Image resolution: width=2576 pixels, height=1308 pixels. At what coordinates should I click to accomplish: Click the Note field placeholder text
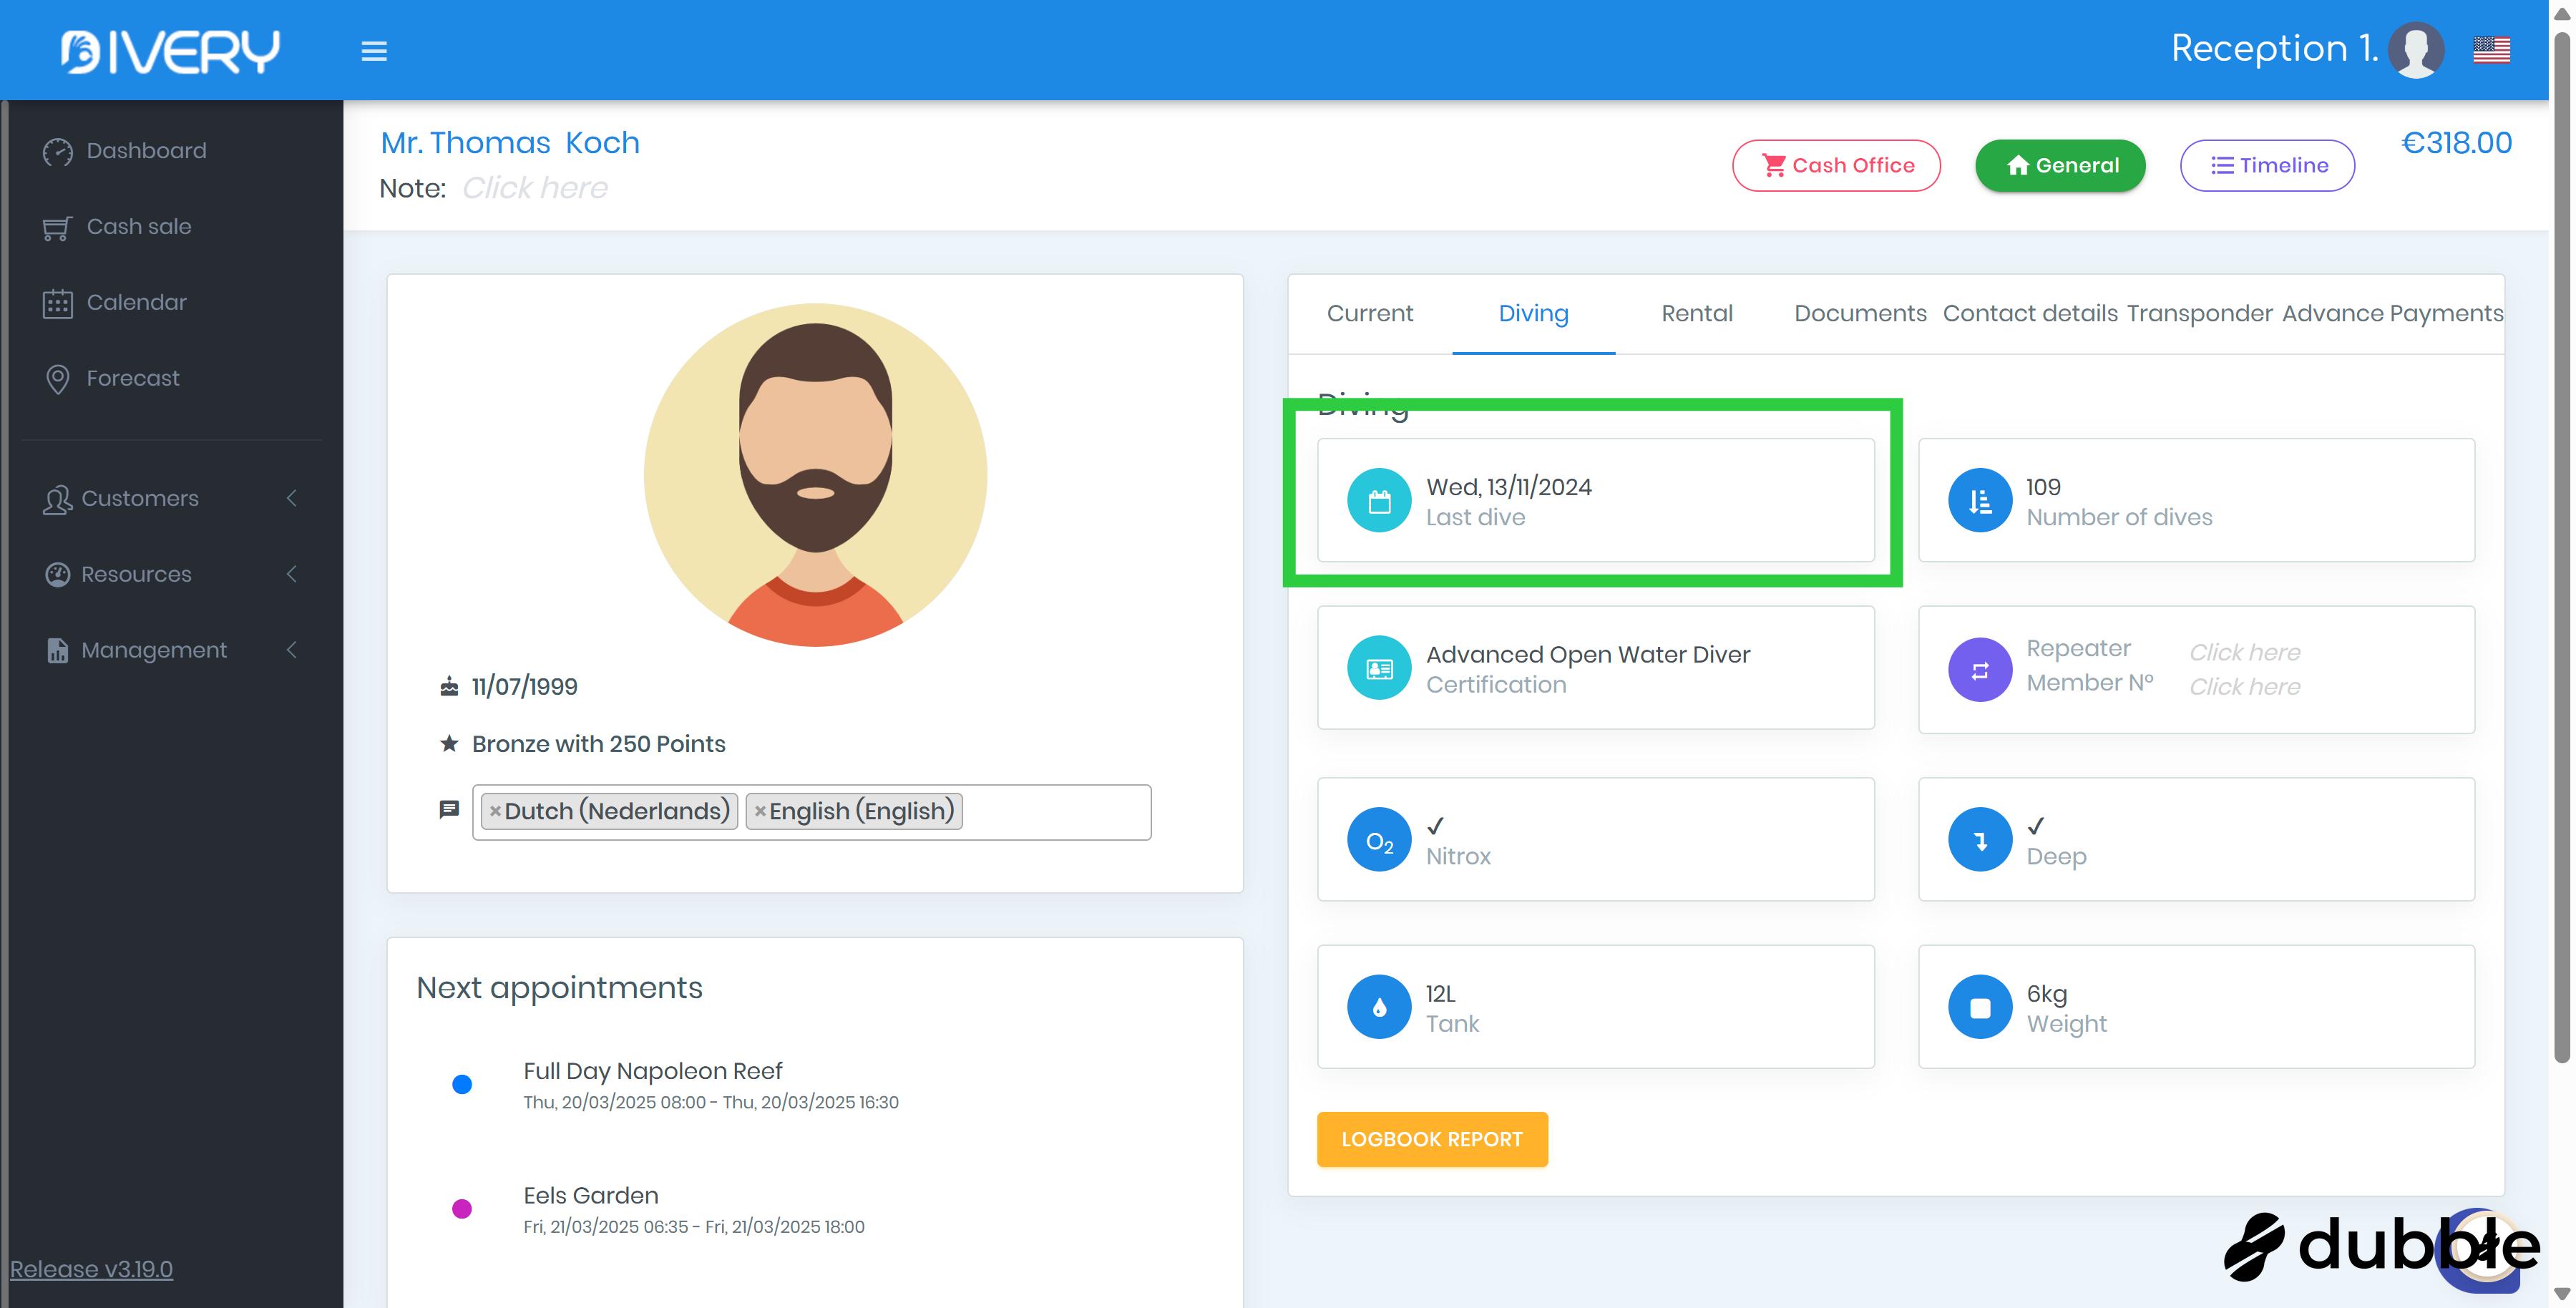pos(534,188)
